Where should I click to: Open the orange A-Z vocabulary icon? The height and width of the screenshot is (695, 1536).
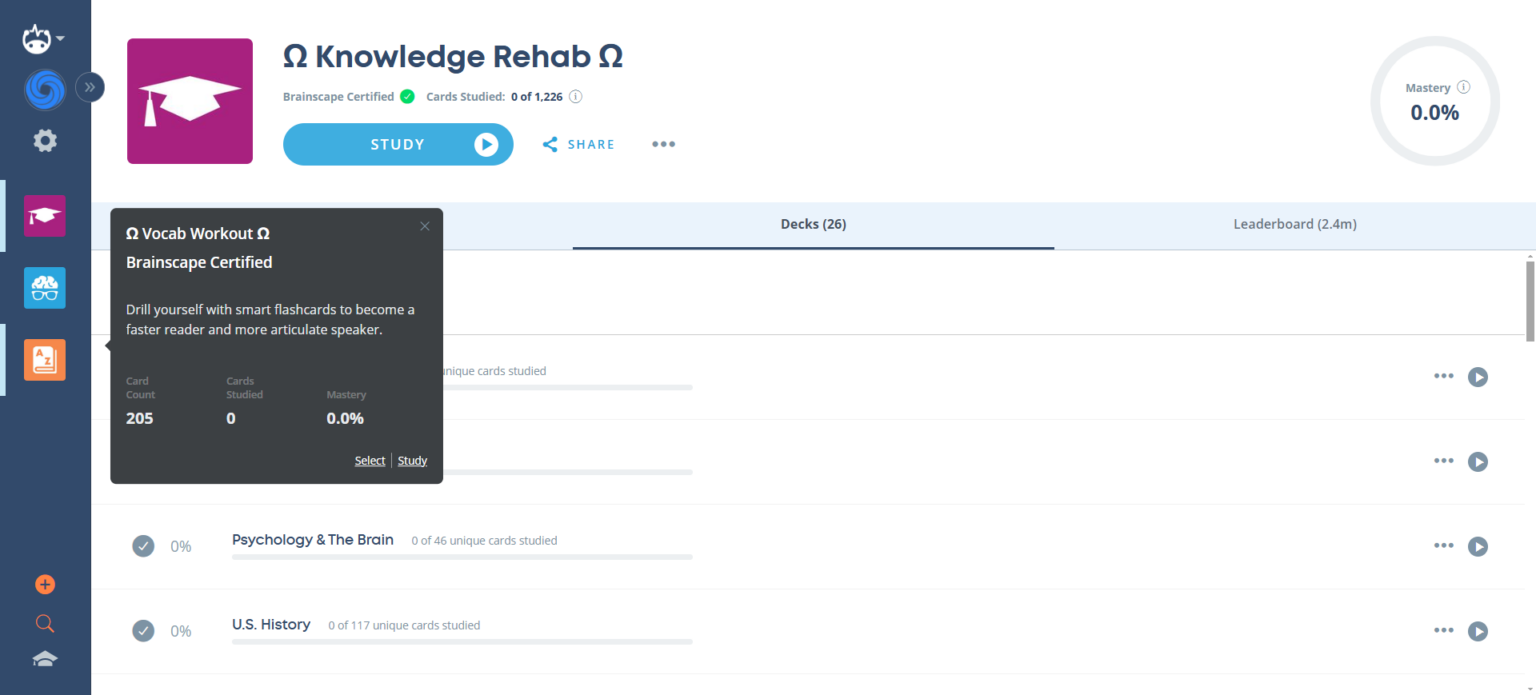[44, 359]
